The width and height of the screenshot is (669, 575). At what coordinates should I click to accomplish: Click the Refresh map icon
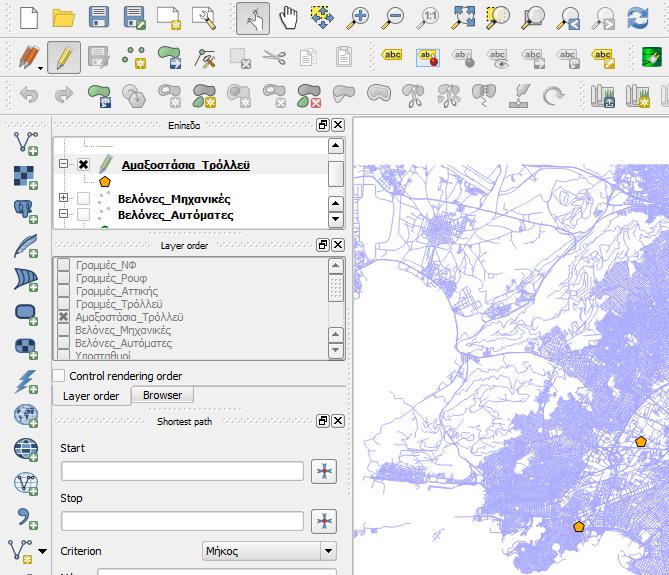tap(638, 18)
